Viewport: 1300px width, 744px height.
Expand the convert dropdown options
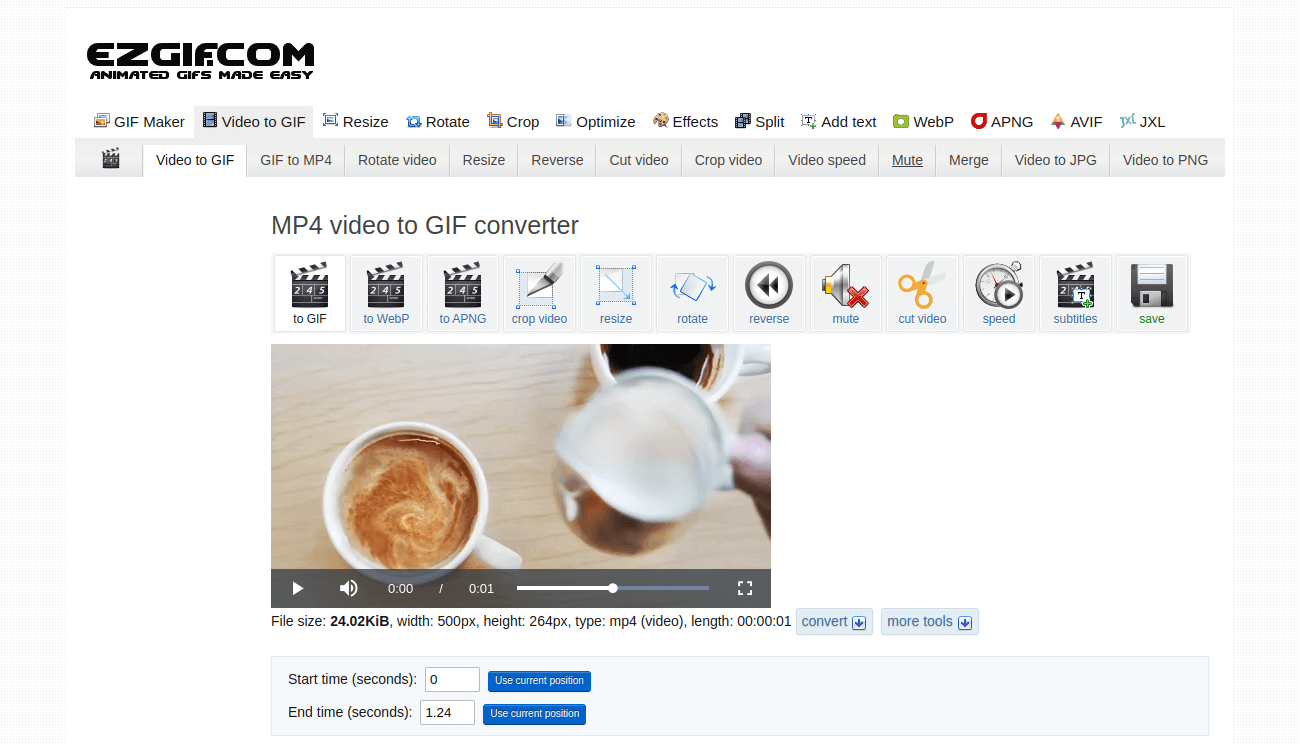click(834, 621)
